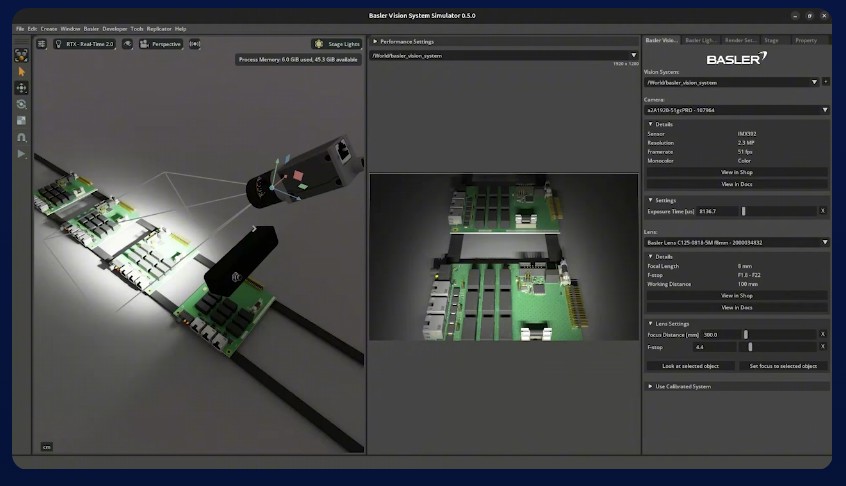Click the select-all-prims tool in left toolbar
Screen dimensions: 846x486
pos(21,55)
